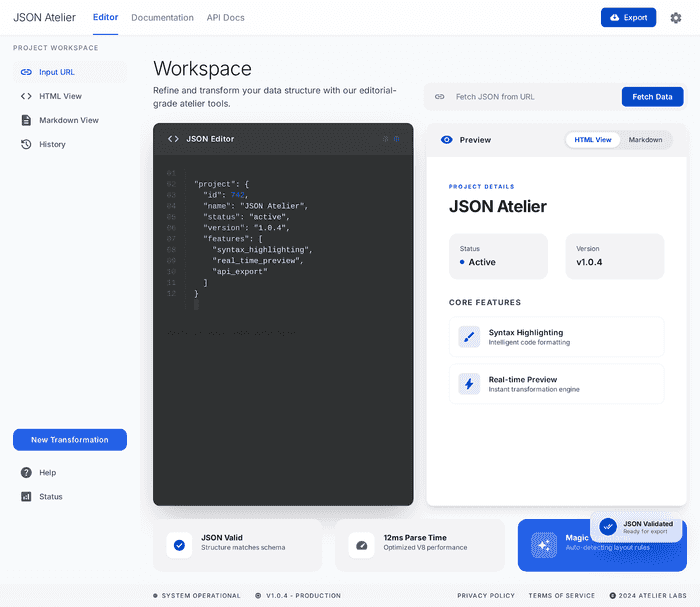Screen dimensions: 700x607
Task: Click the Magic sparkle icon
Action: tap(544, 545)
